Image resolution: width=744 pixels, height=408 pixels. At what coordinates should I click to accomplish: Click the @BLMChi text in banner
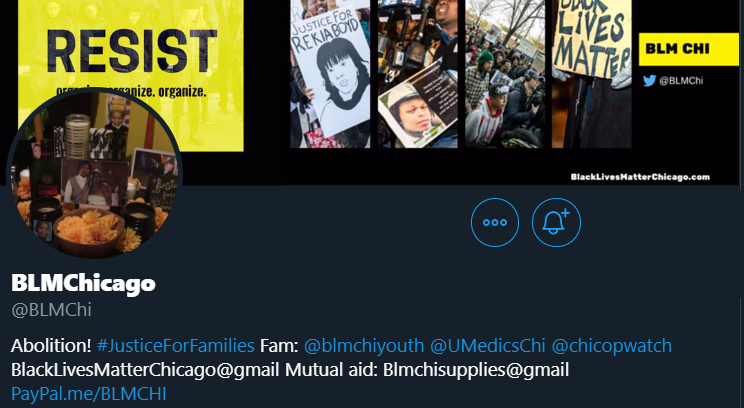pos(681,81)
